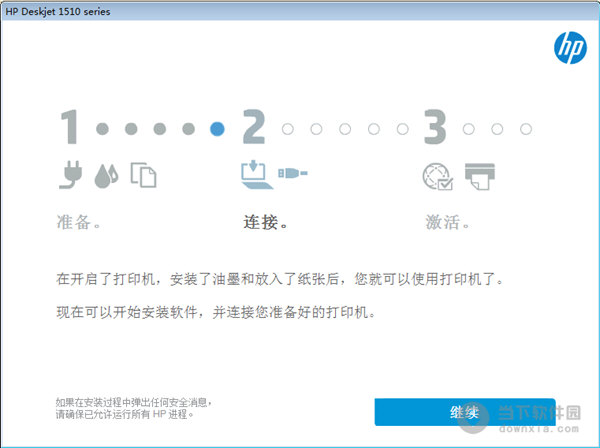Click the large step number 2

[x=254, y=127]
